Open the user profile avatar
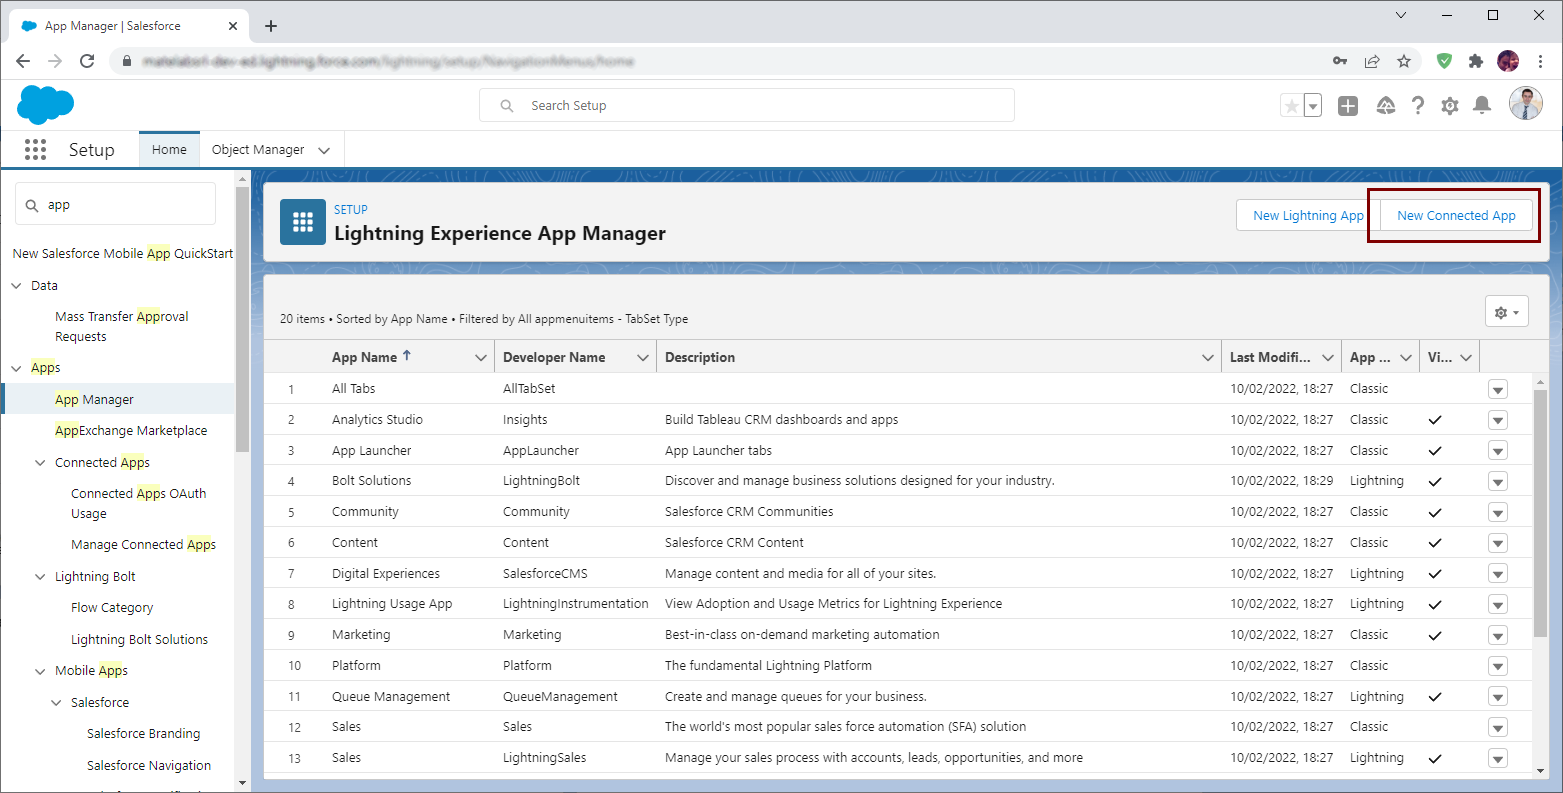This screenshot has width=1563, height=793. click(x=1526, y=104)
